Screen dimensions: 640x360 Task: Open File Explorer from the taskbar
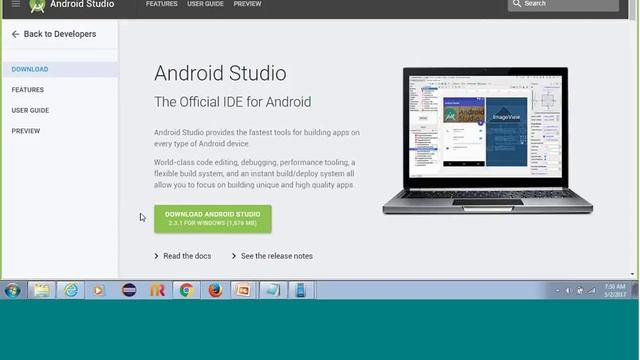point(42,290)
